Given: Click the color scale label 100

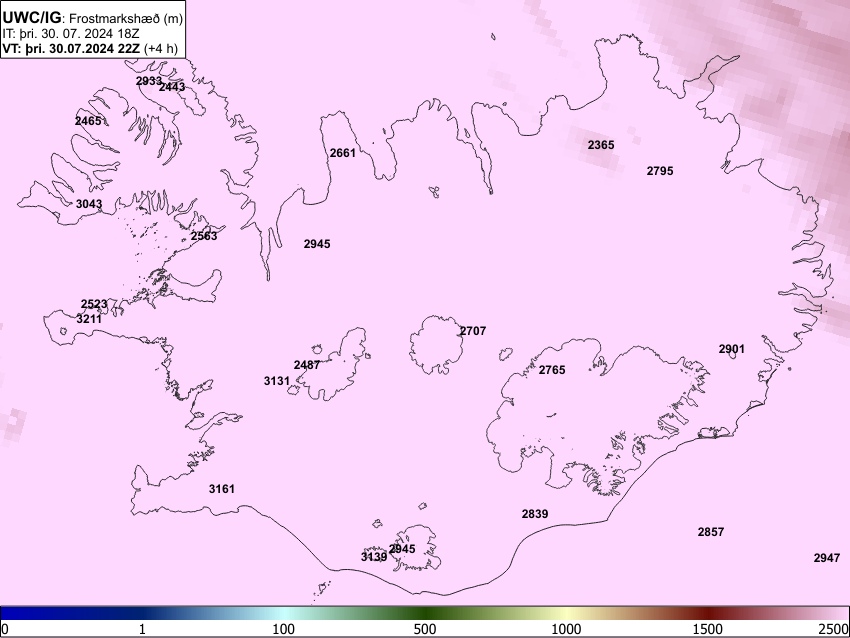Looking at the screenshot, I should [284, 629].
